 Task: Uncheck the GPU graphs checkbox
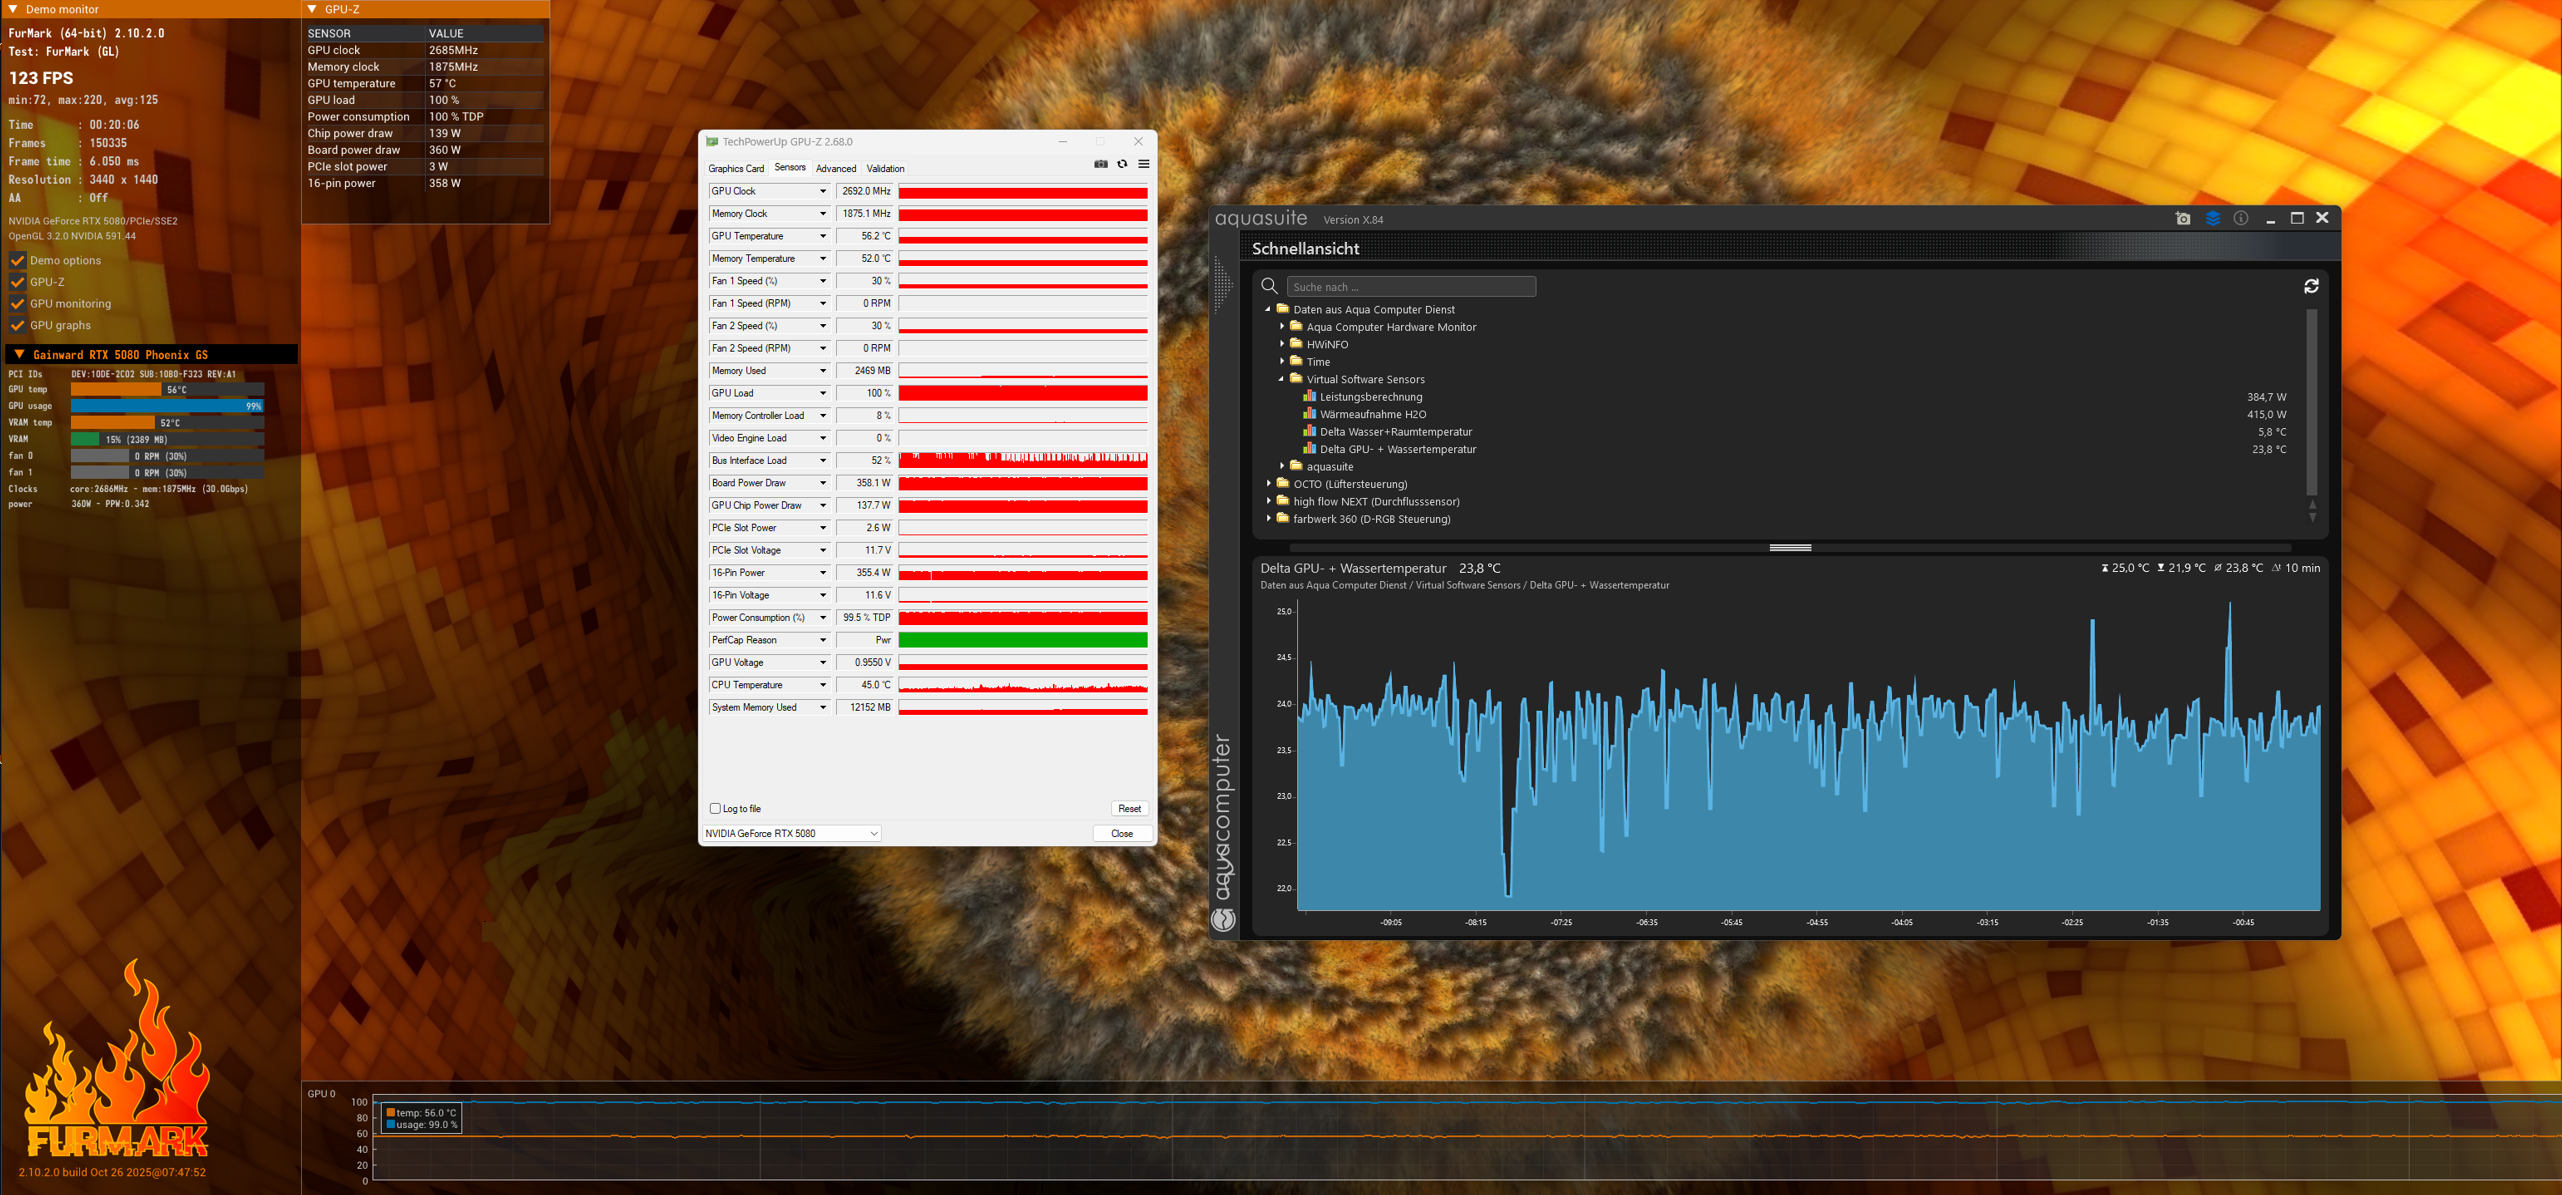pyautogui.click(x=17, y=326)
